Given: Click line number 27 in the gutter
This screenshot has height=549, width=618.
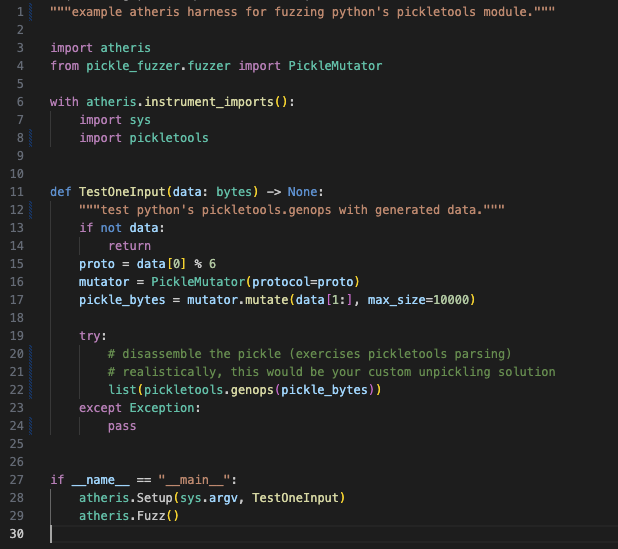Looking at the screenshot, I should 17,480.
